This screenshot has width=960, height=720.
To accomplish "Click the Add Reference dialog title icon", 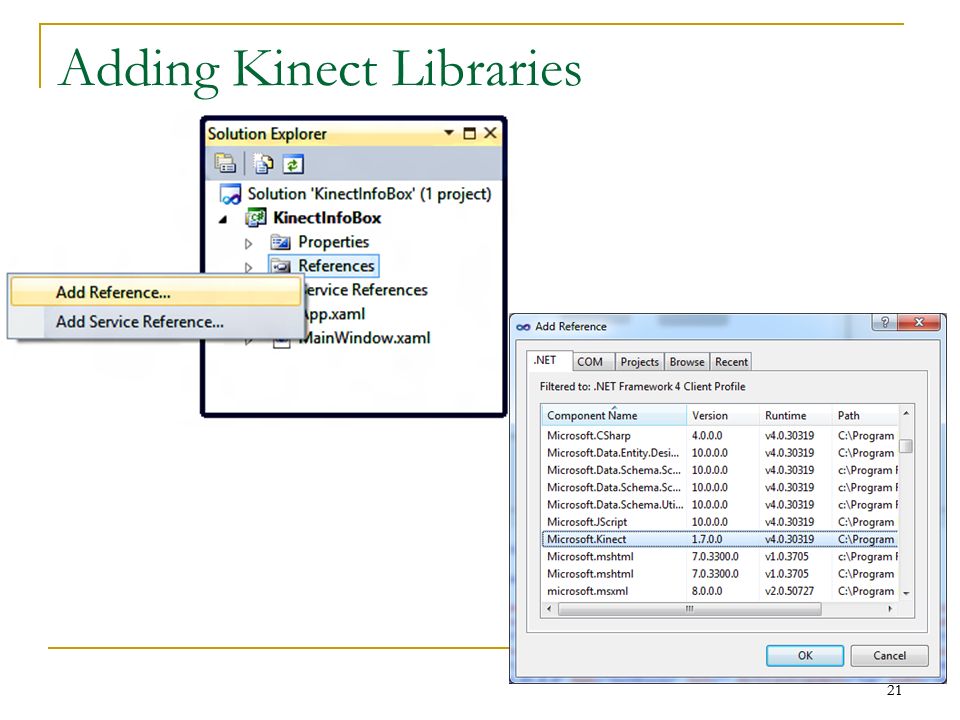I will [523, 327].
